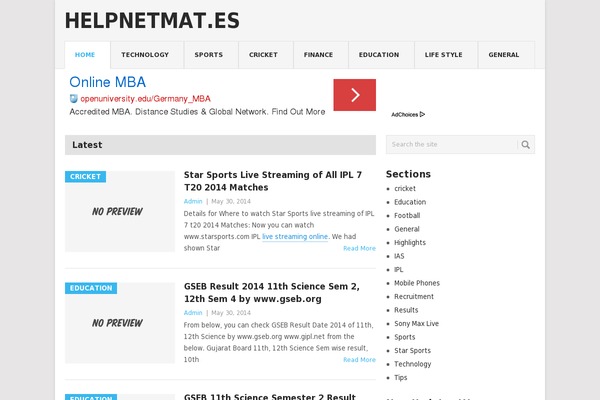The image size is (600, 400).
Task: Click the CRICKET category badge
Action: tap(85, 176)
